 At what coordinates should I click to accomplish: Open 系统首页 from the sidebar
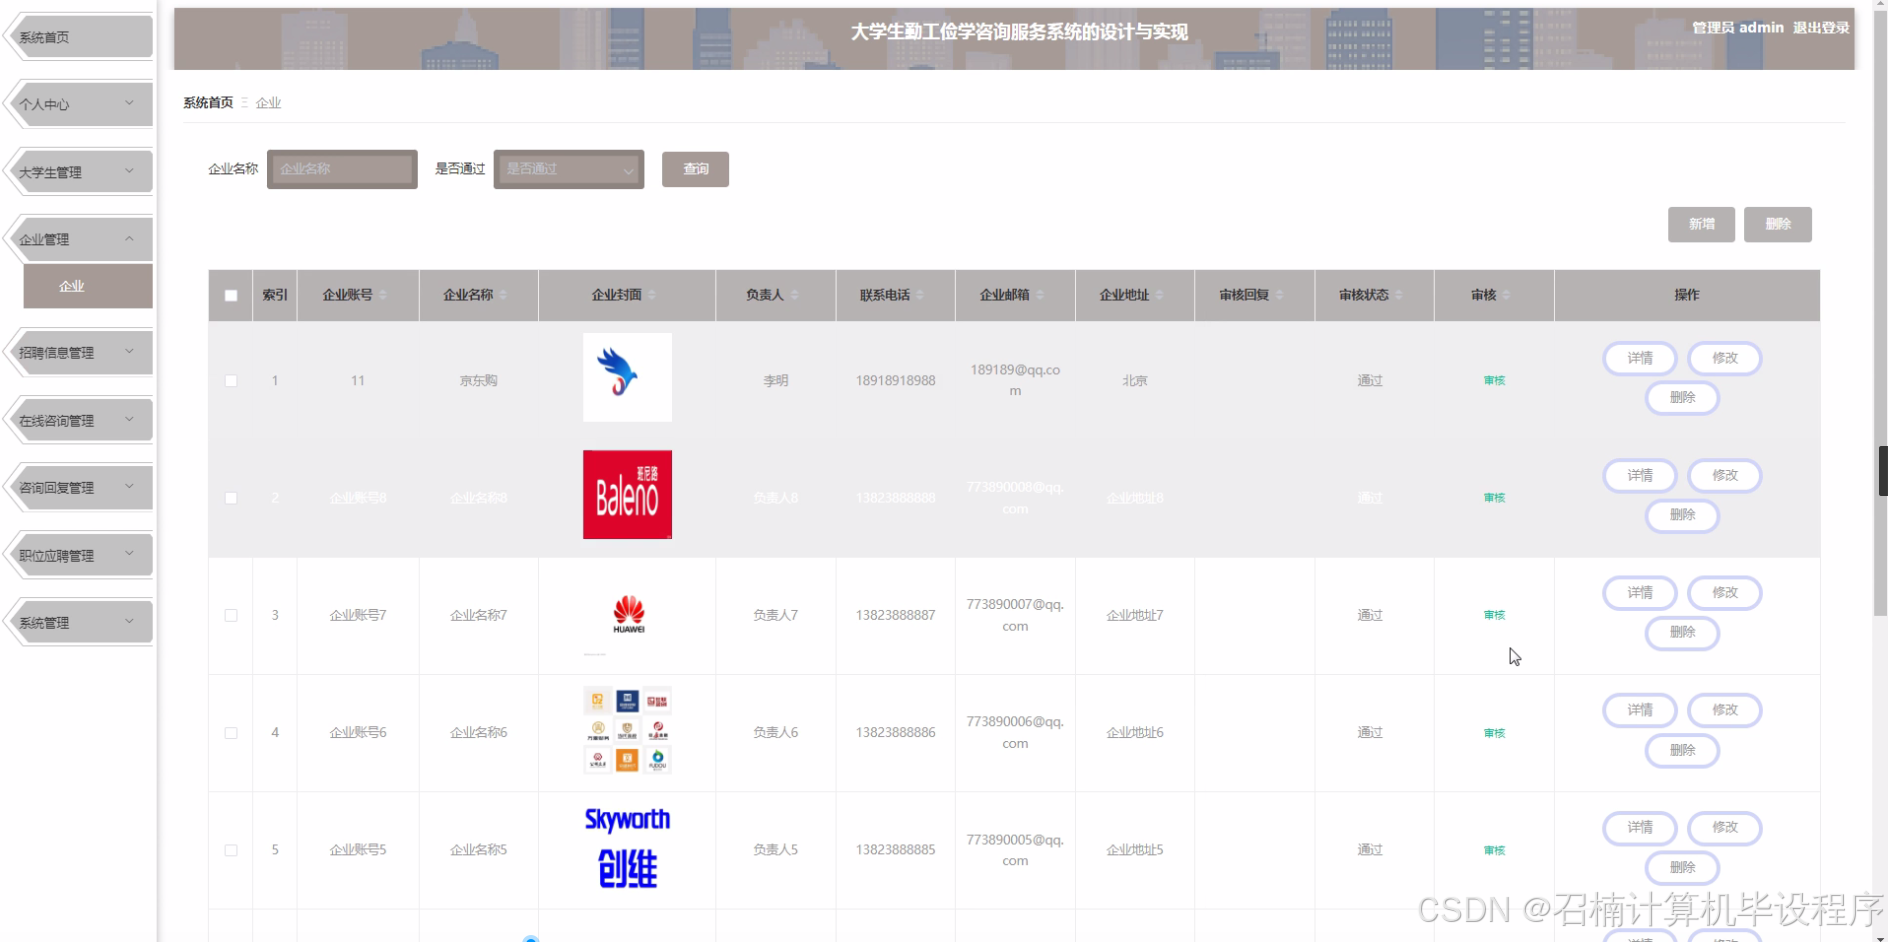point(78,36)
